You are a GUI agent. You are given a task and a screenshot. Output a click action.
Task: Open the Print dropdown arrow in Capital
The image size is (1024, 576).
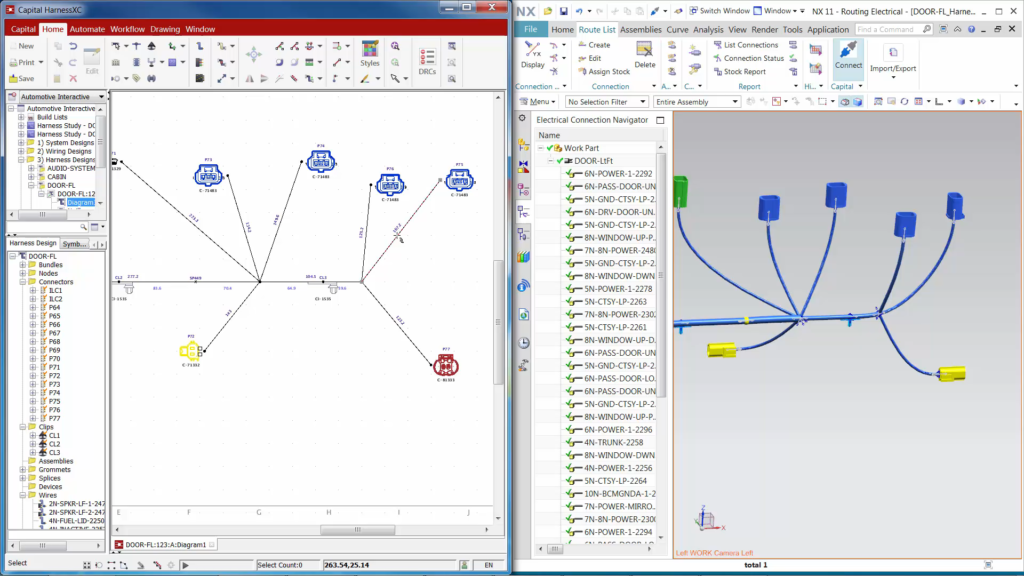[x=40, y=63]
